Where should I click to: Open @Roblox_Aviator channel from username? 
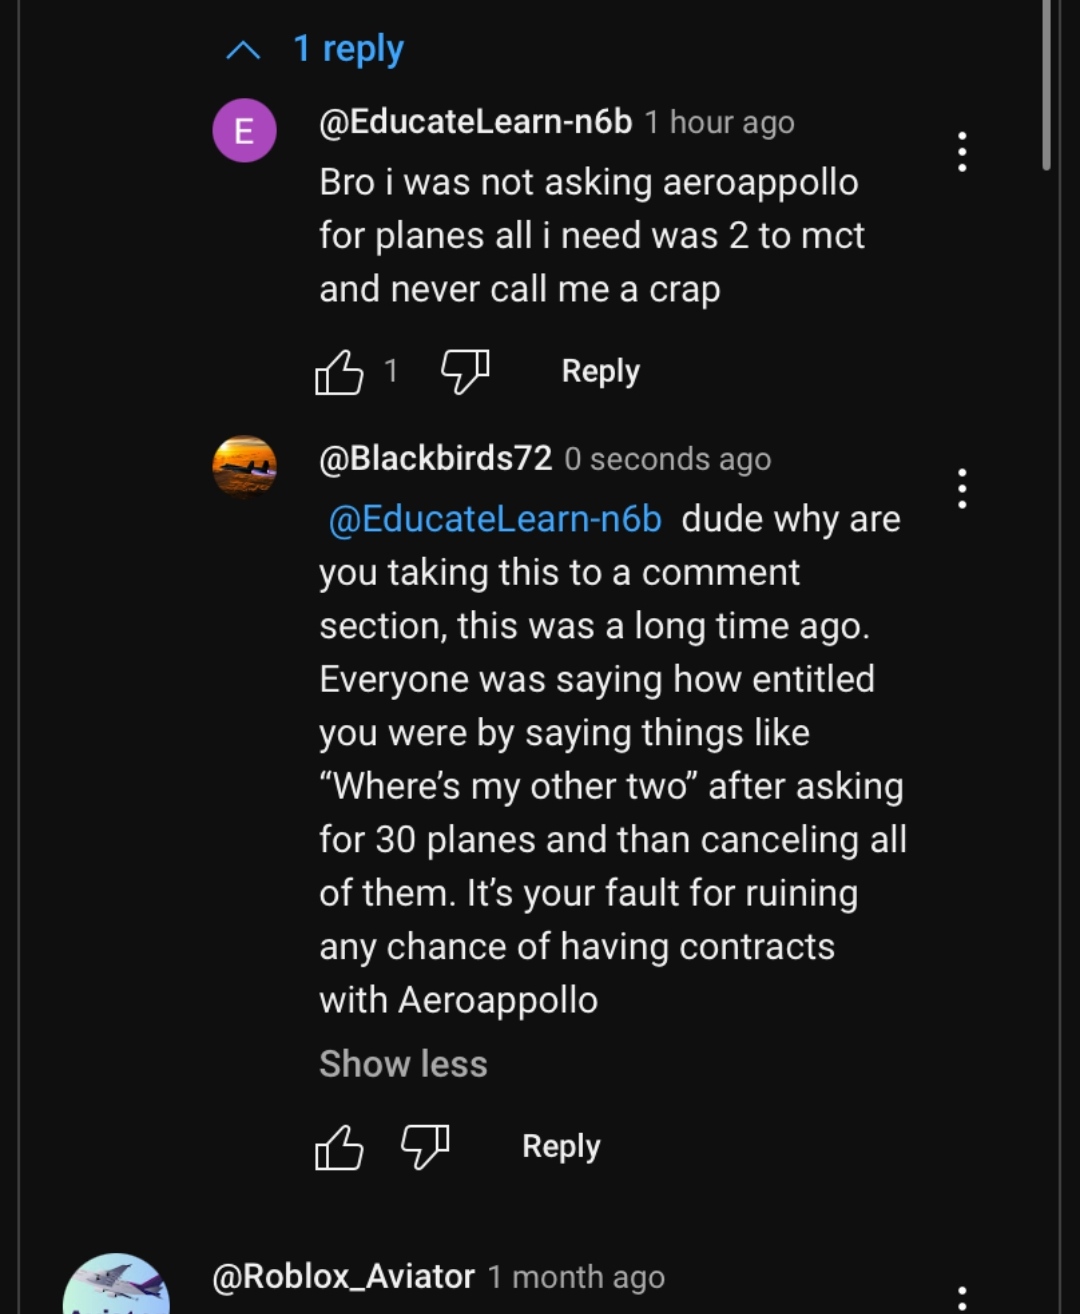[343, 1277]
